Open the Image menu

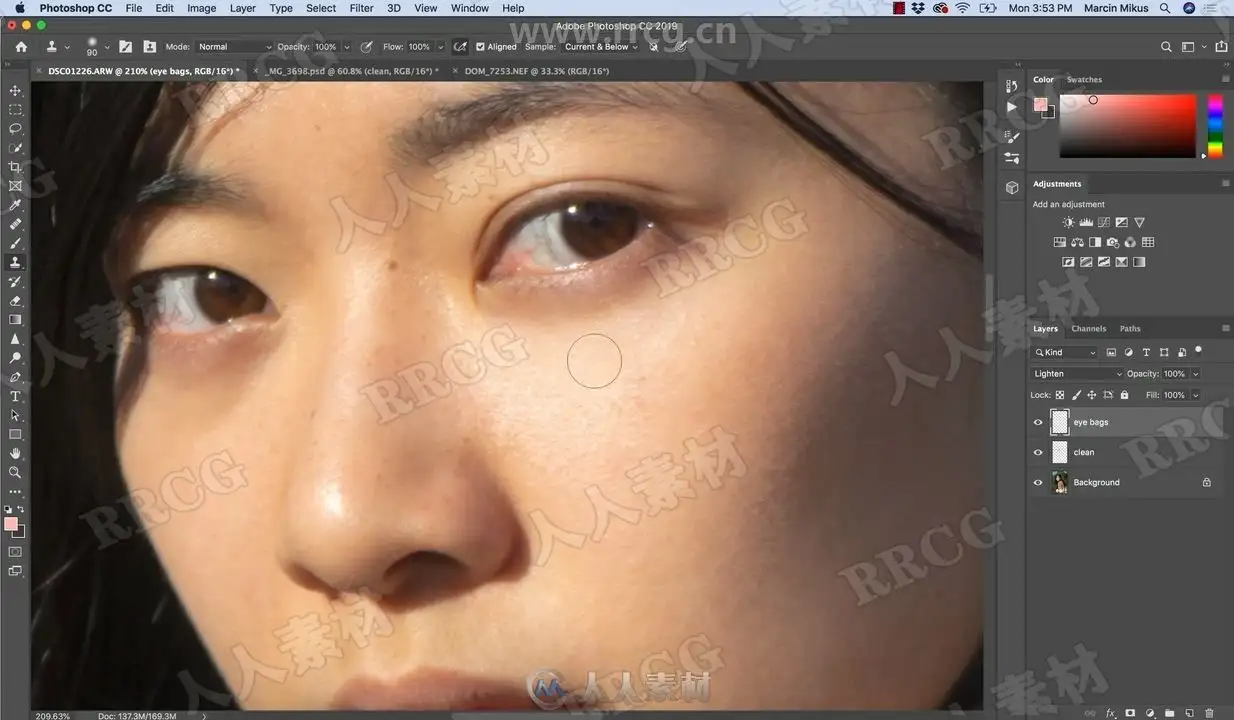tap(201, 8)
